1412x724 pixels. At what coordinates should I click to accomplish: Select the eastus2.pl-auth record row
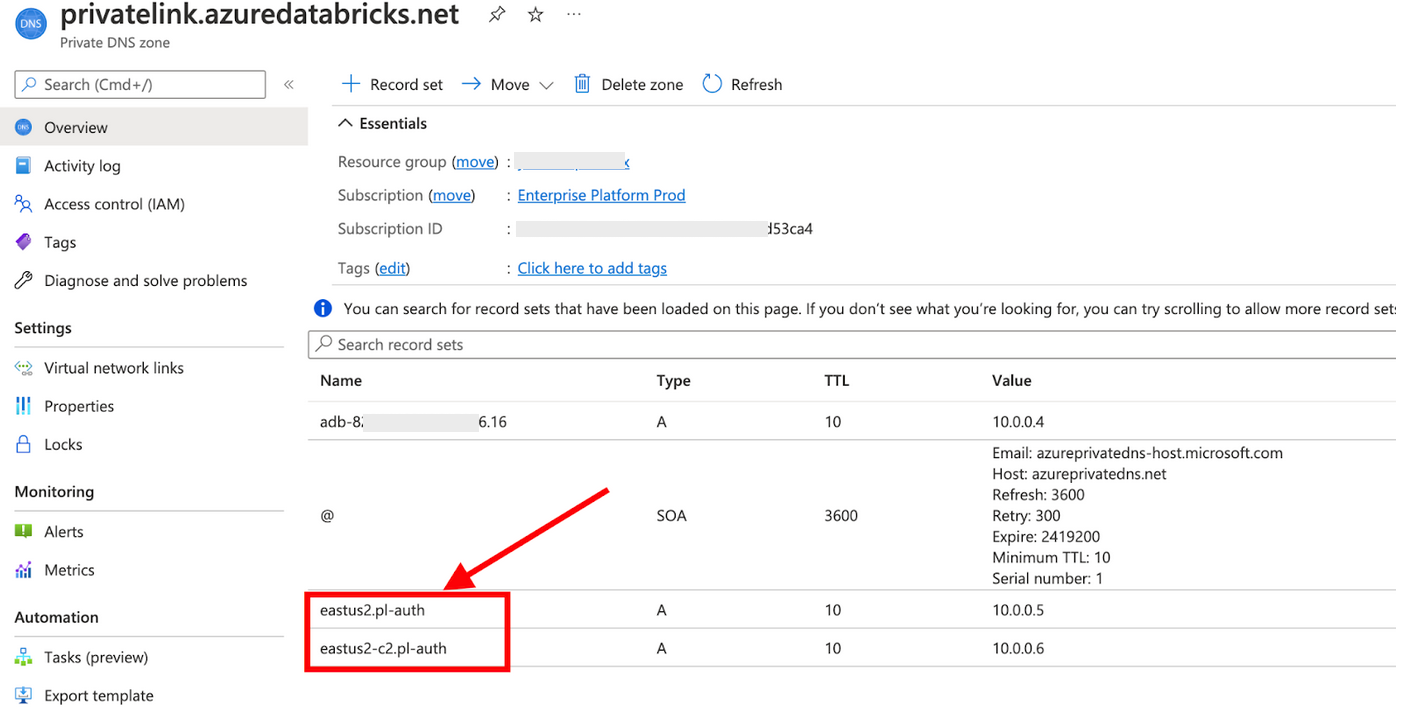click(373, 610)
